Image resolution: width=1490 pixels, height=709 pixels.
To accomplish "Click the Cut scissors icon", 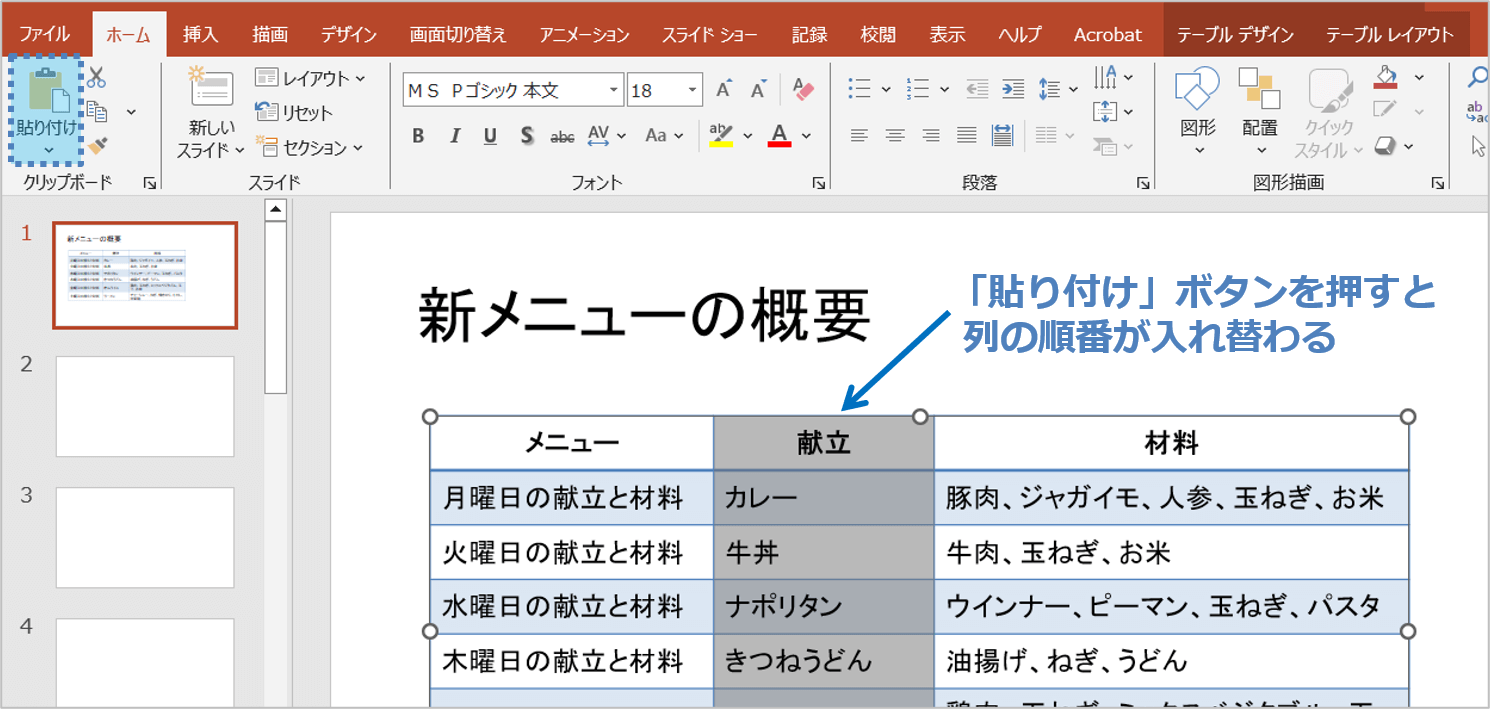I will [96, 77].
